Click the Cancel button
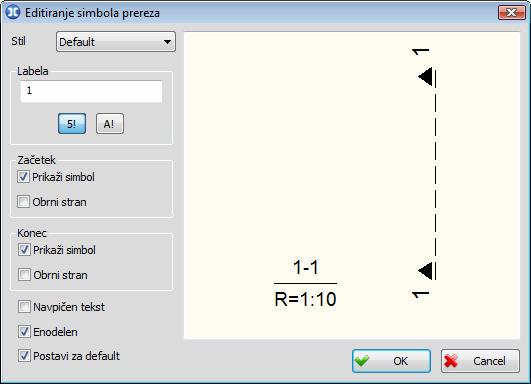This screenshot has height=384, width=531. pos(480,361)
